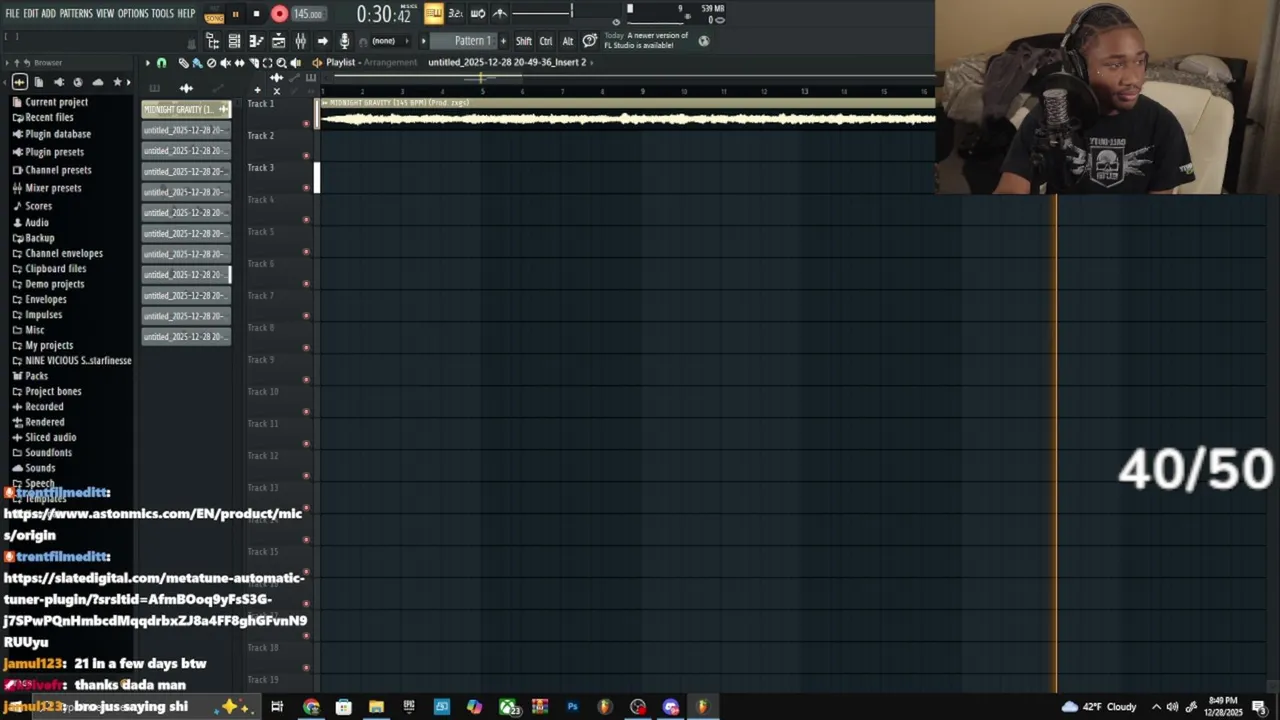Open the OPTIONS menu
The image size is (1280, 720).
tap(133, 13)
